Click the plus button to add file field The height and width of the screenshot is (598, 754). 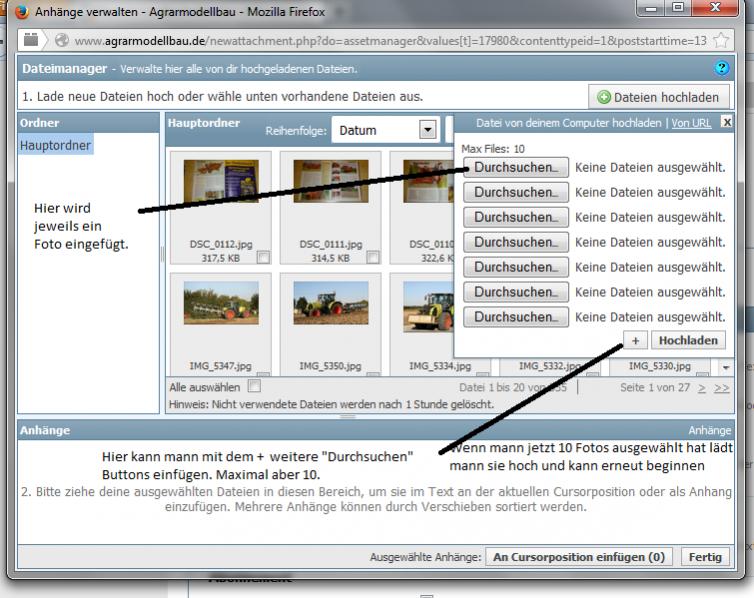(x=635, y=340)
